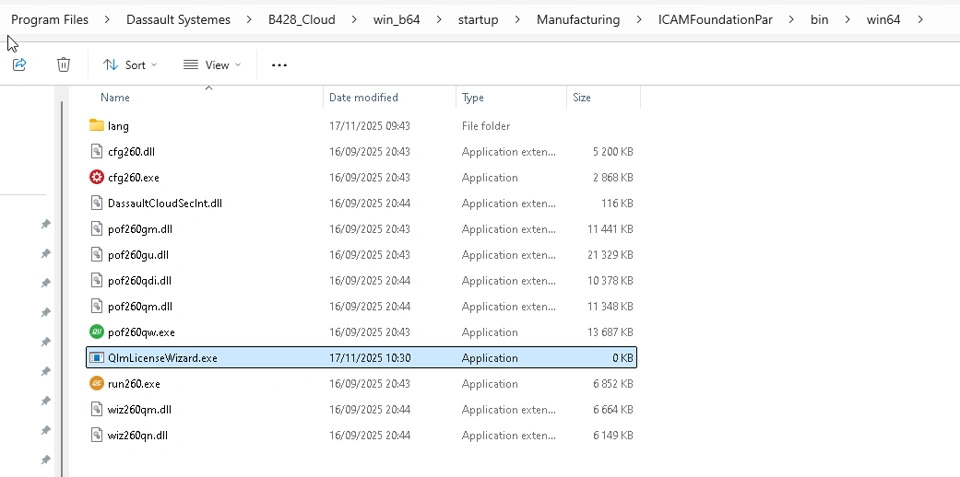Click the Type column header
The height and width of the screenshot is (477, 960).
point(473,98)
